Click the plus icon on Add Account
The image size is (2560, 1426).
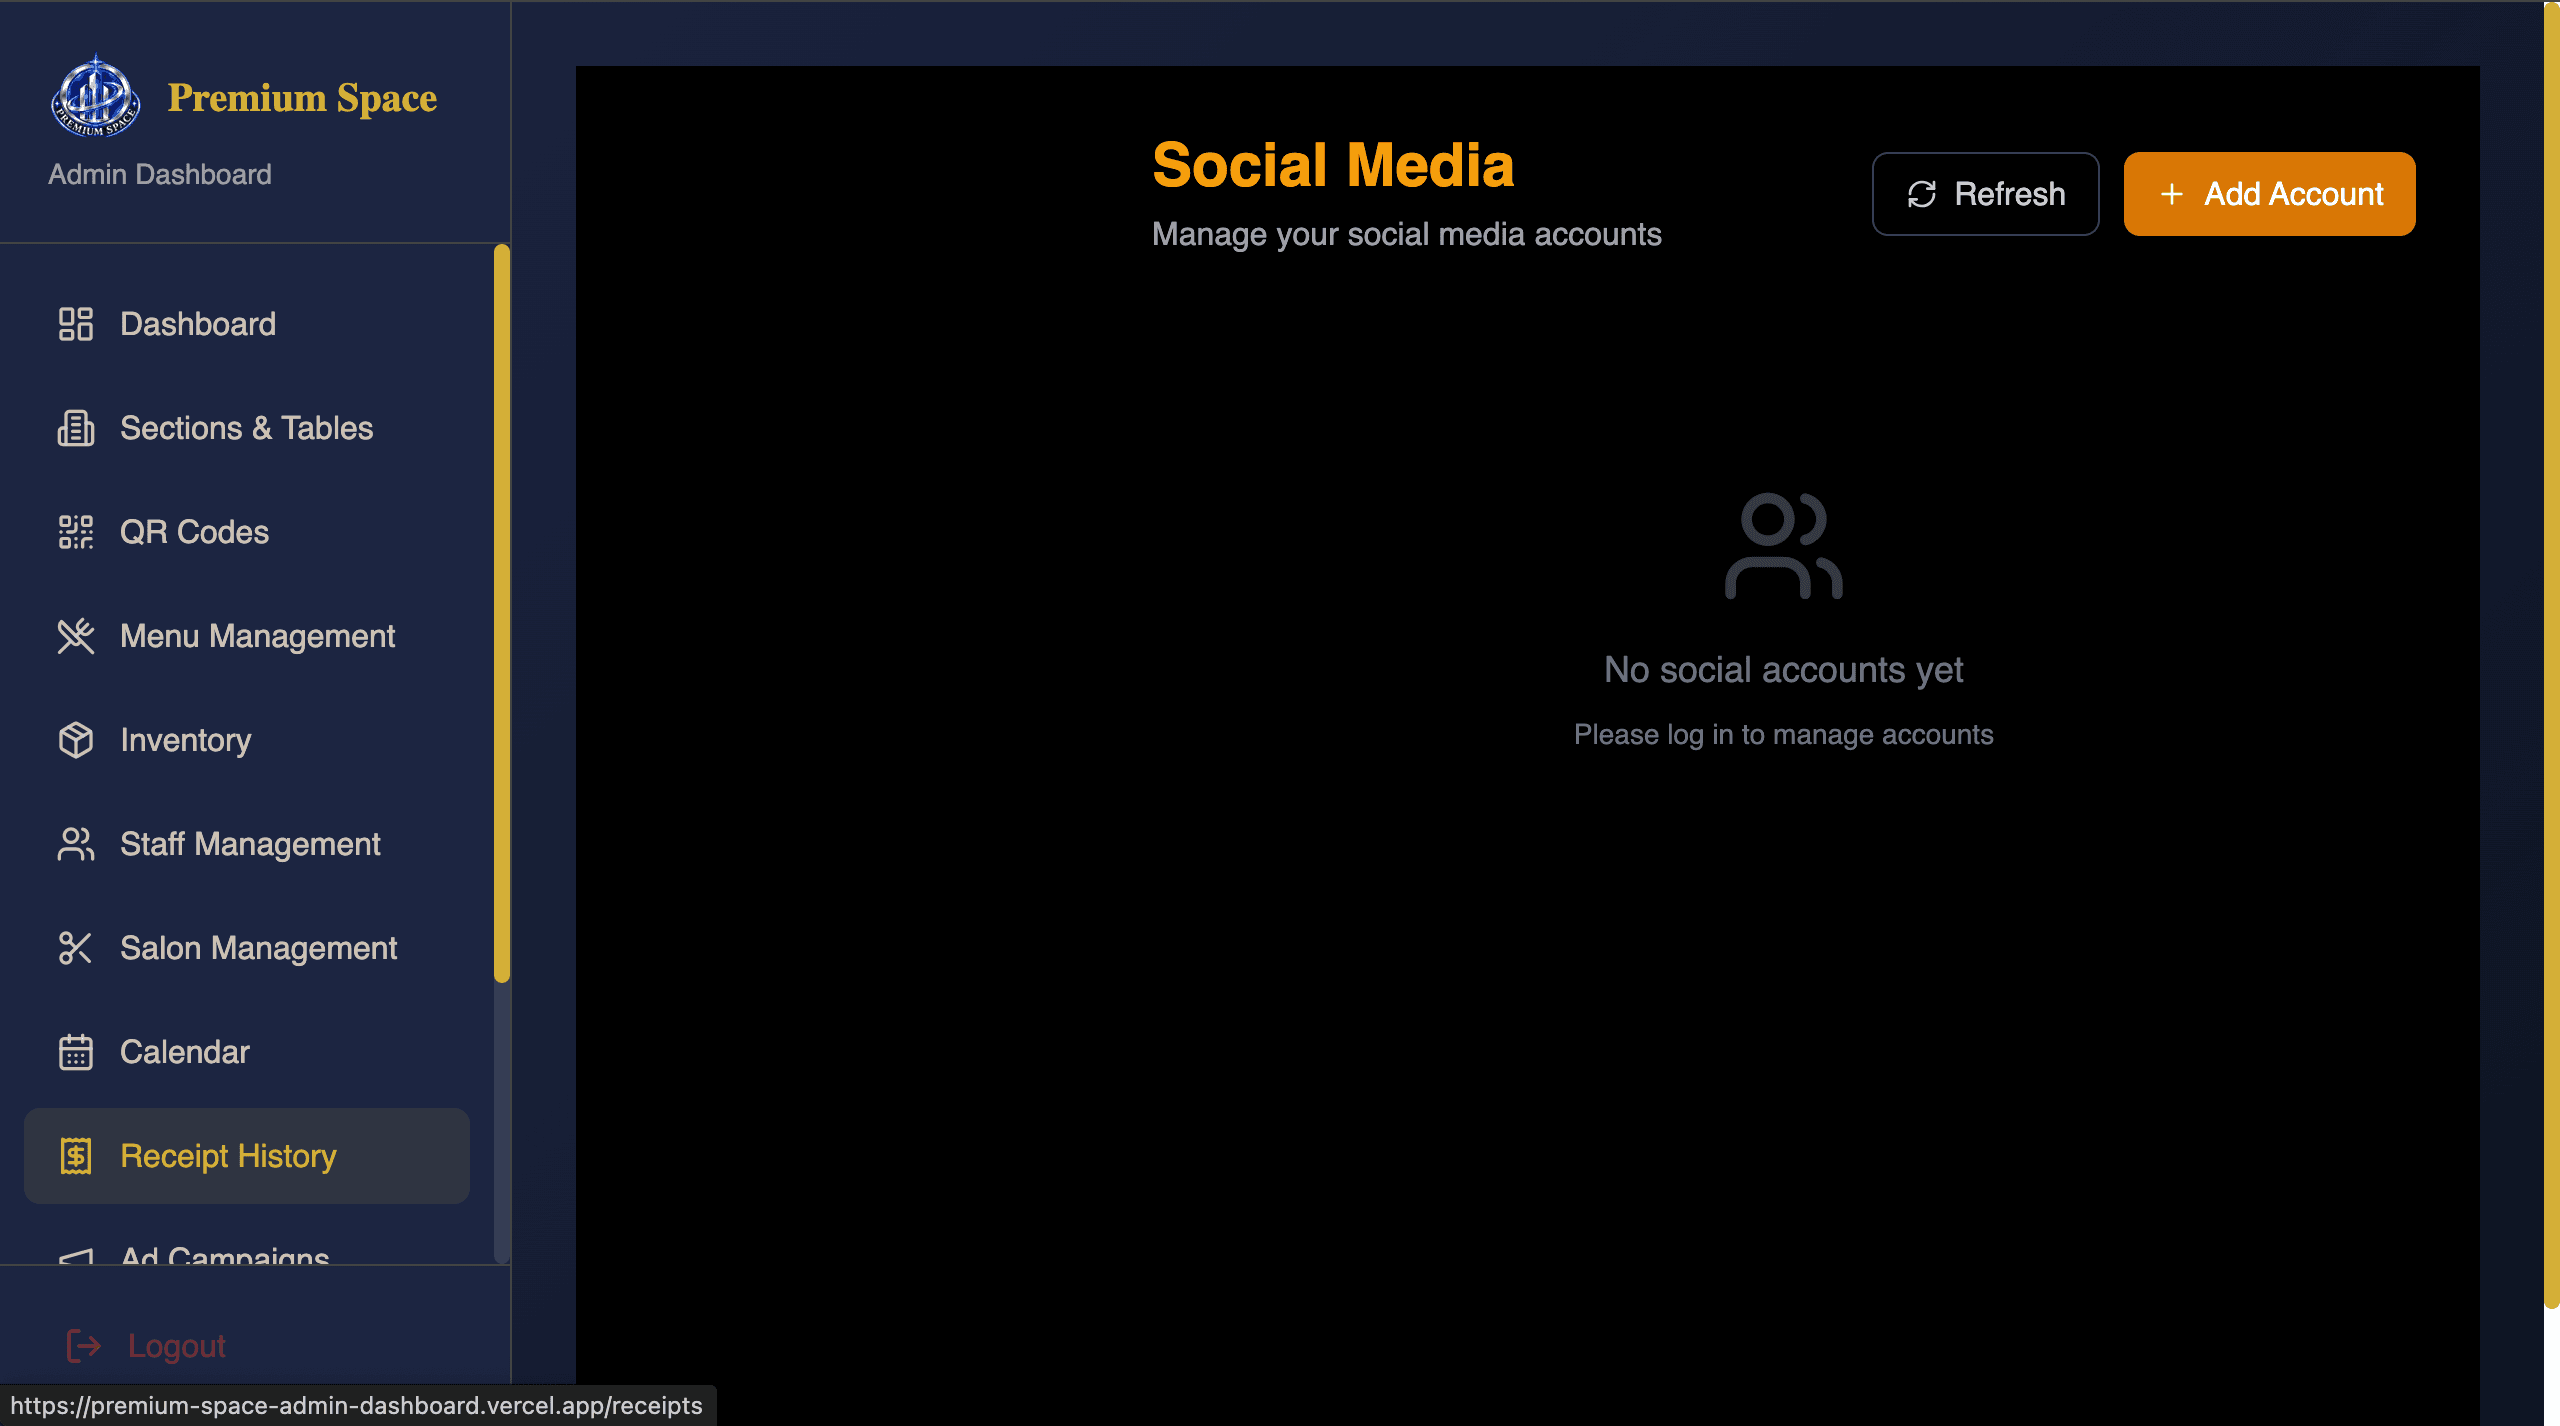point(2172,194)
